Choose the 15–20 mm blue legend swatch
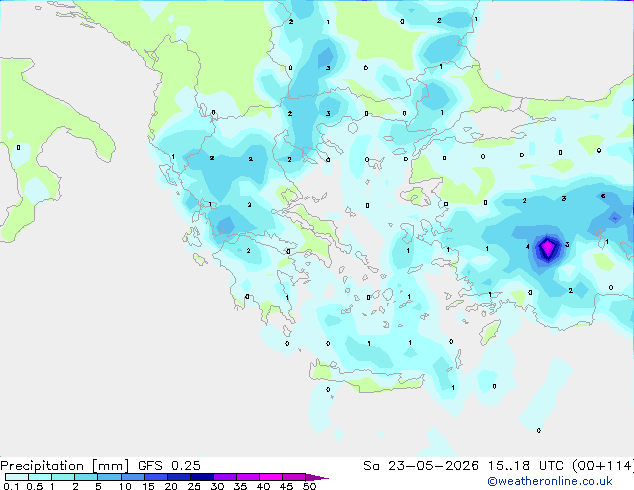Screen dimensions: 634x490 point(155,477)
